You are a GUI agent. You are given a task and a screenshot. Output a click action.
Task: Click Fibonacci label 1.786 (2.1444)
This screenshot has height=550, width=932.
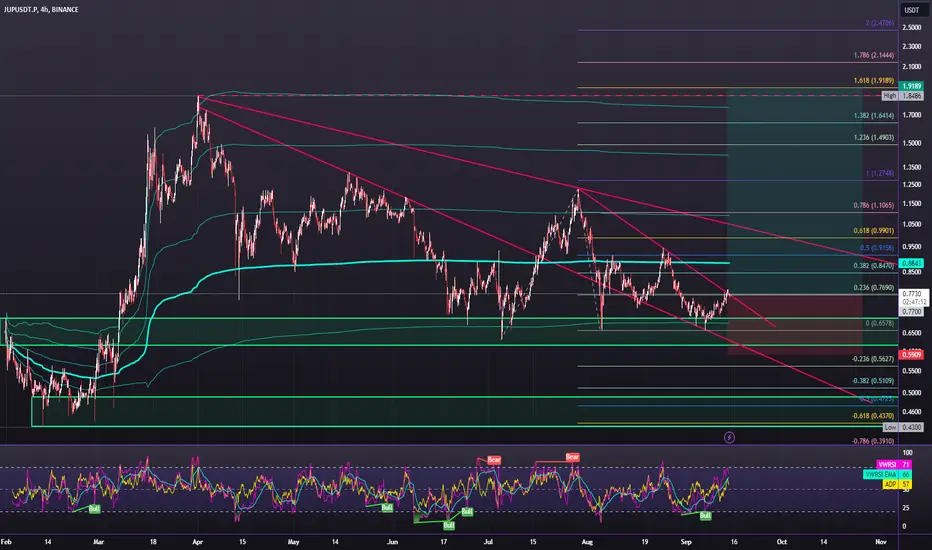coord(874,55)
